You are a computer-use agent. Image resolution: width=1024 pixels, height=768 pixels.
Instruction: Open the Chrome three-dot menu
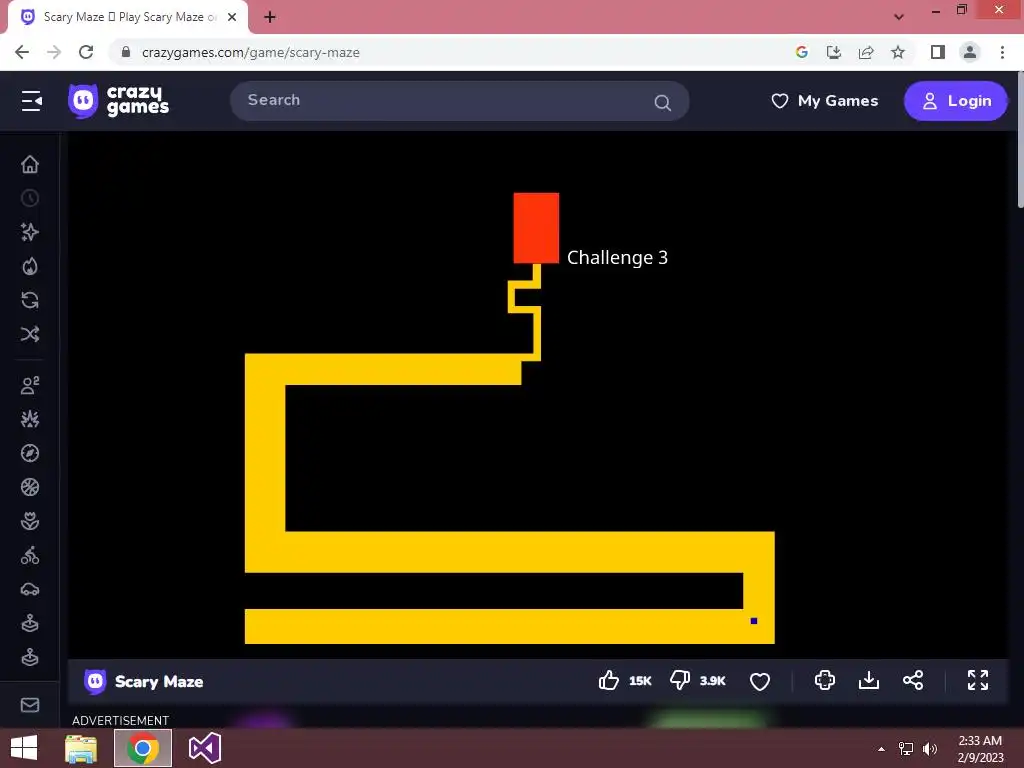pyautogui.click(x=1002, y=52)
